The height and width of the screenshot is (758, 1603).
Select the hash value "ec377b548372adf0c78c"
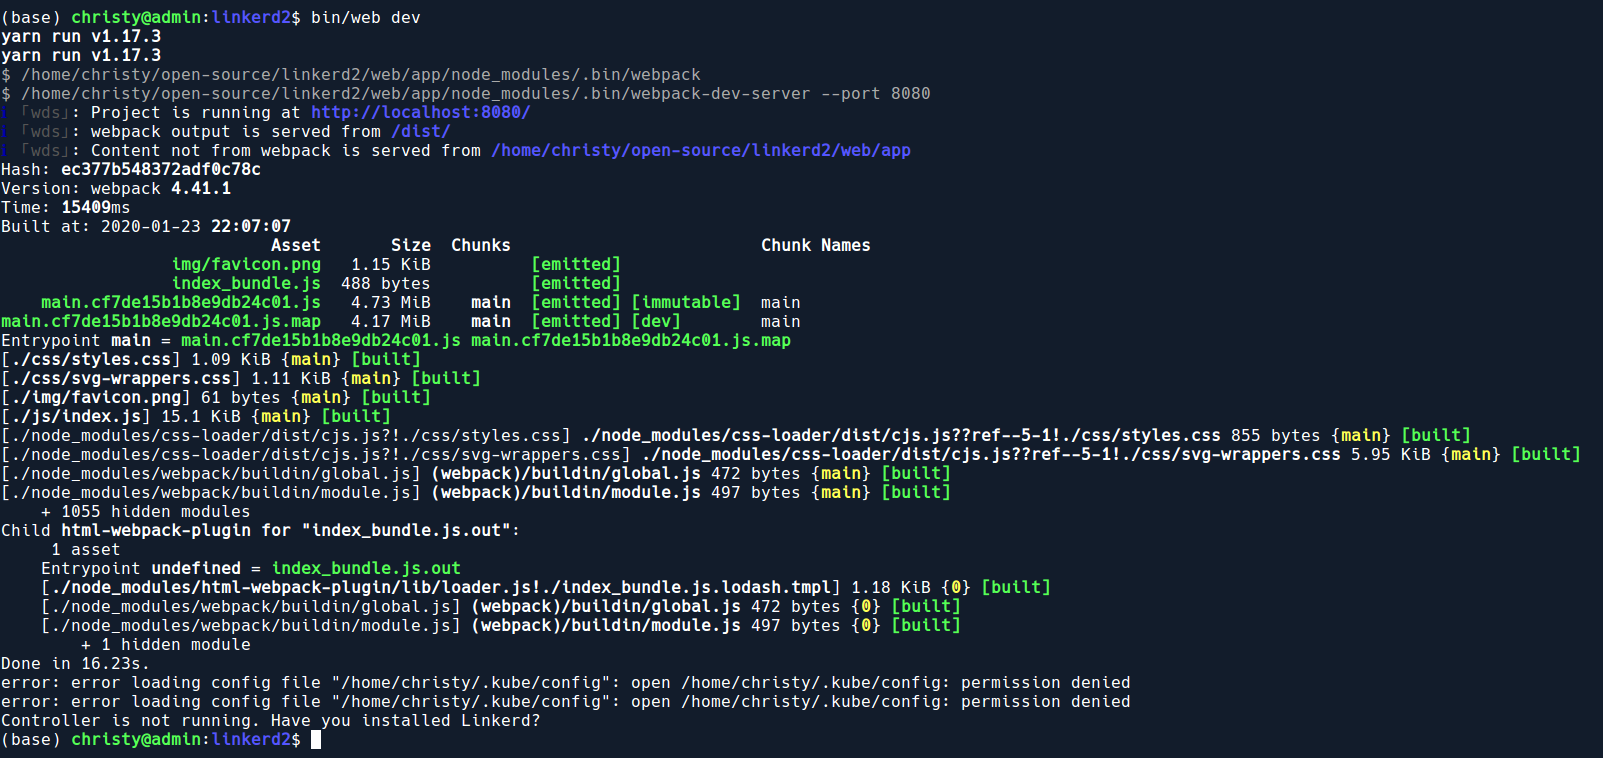161,169
